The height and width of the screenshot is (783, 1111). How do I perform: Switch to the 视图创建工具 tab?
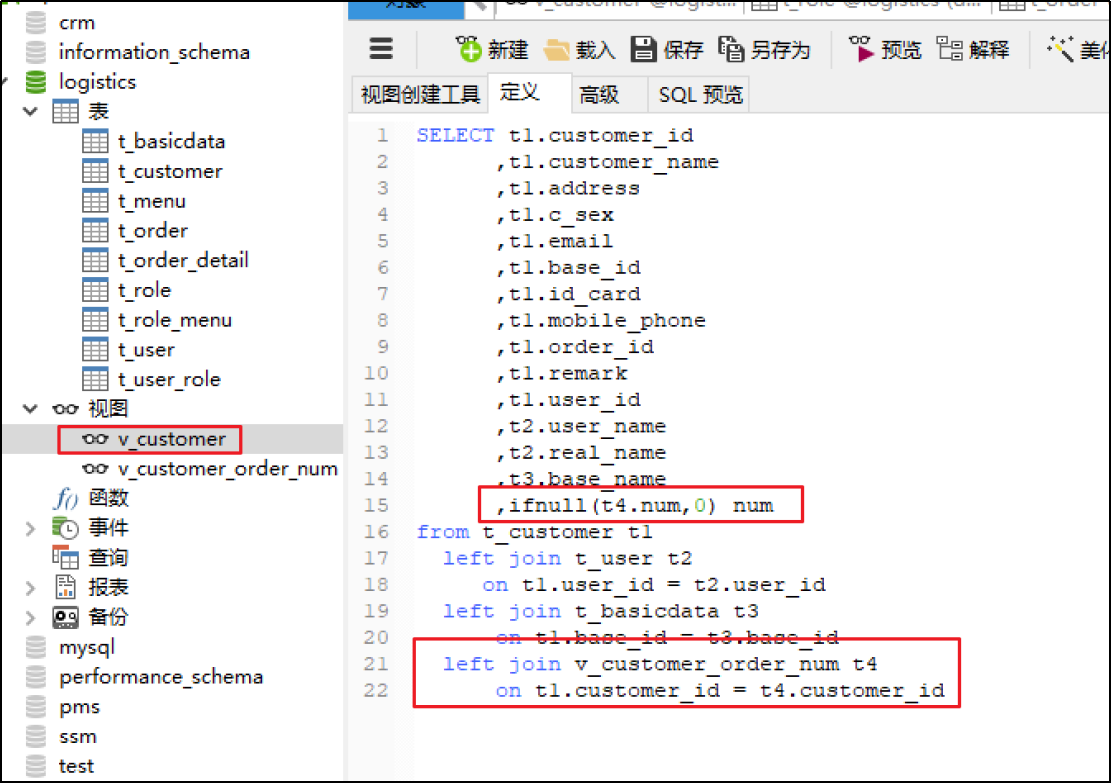[420, 94]
